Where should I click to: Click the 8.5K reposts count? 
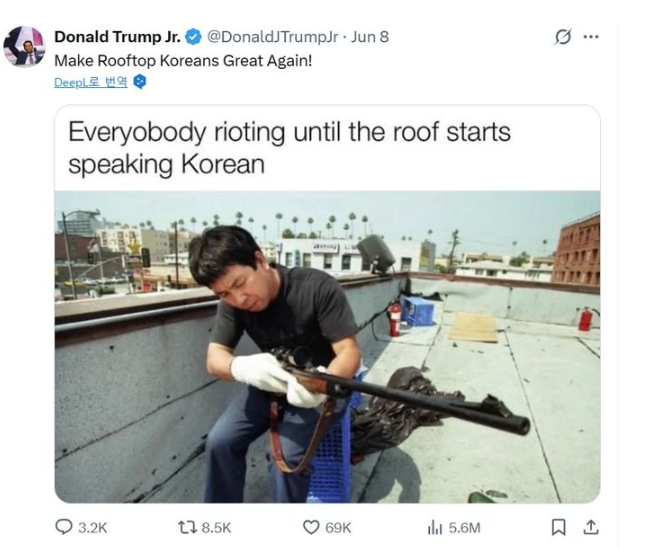(216, 528)
